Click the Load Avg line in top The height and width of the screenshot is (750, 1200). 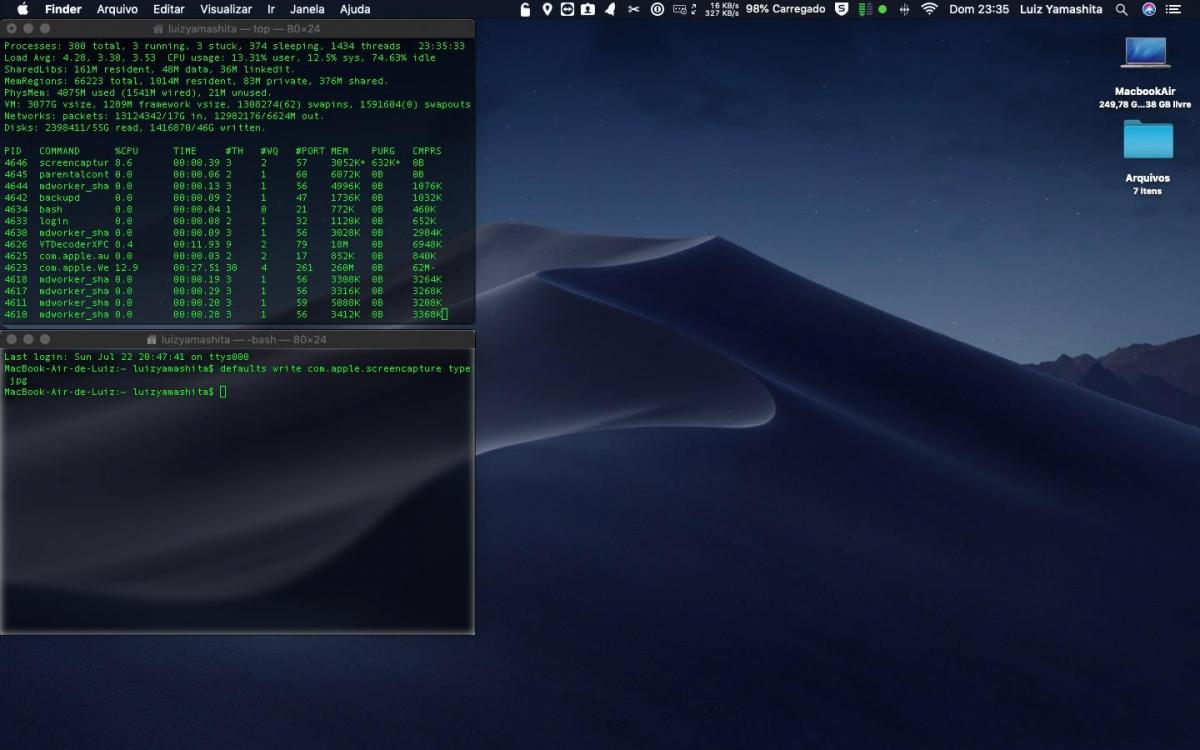click(x=220, y=58)
